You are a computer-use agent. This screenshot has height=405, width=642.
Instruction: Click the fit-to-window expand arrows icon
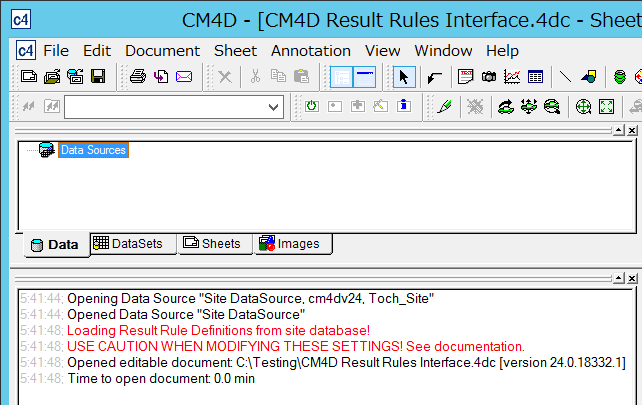pos(607,106)
